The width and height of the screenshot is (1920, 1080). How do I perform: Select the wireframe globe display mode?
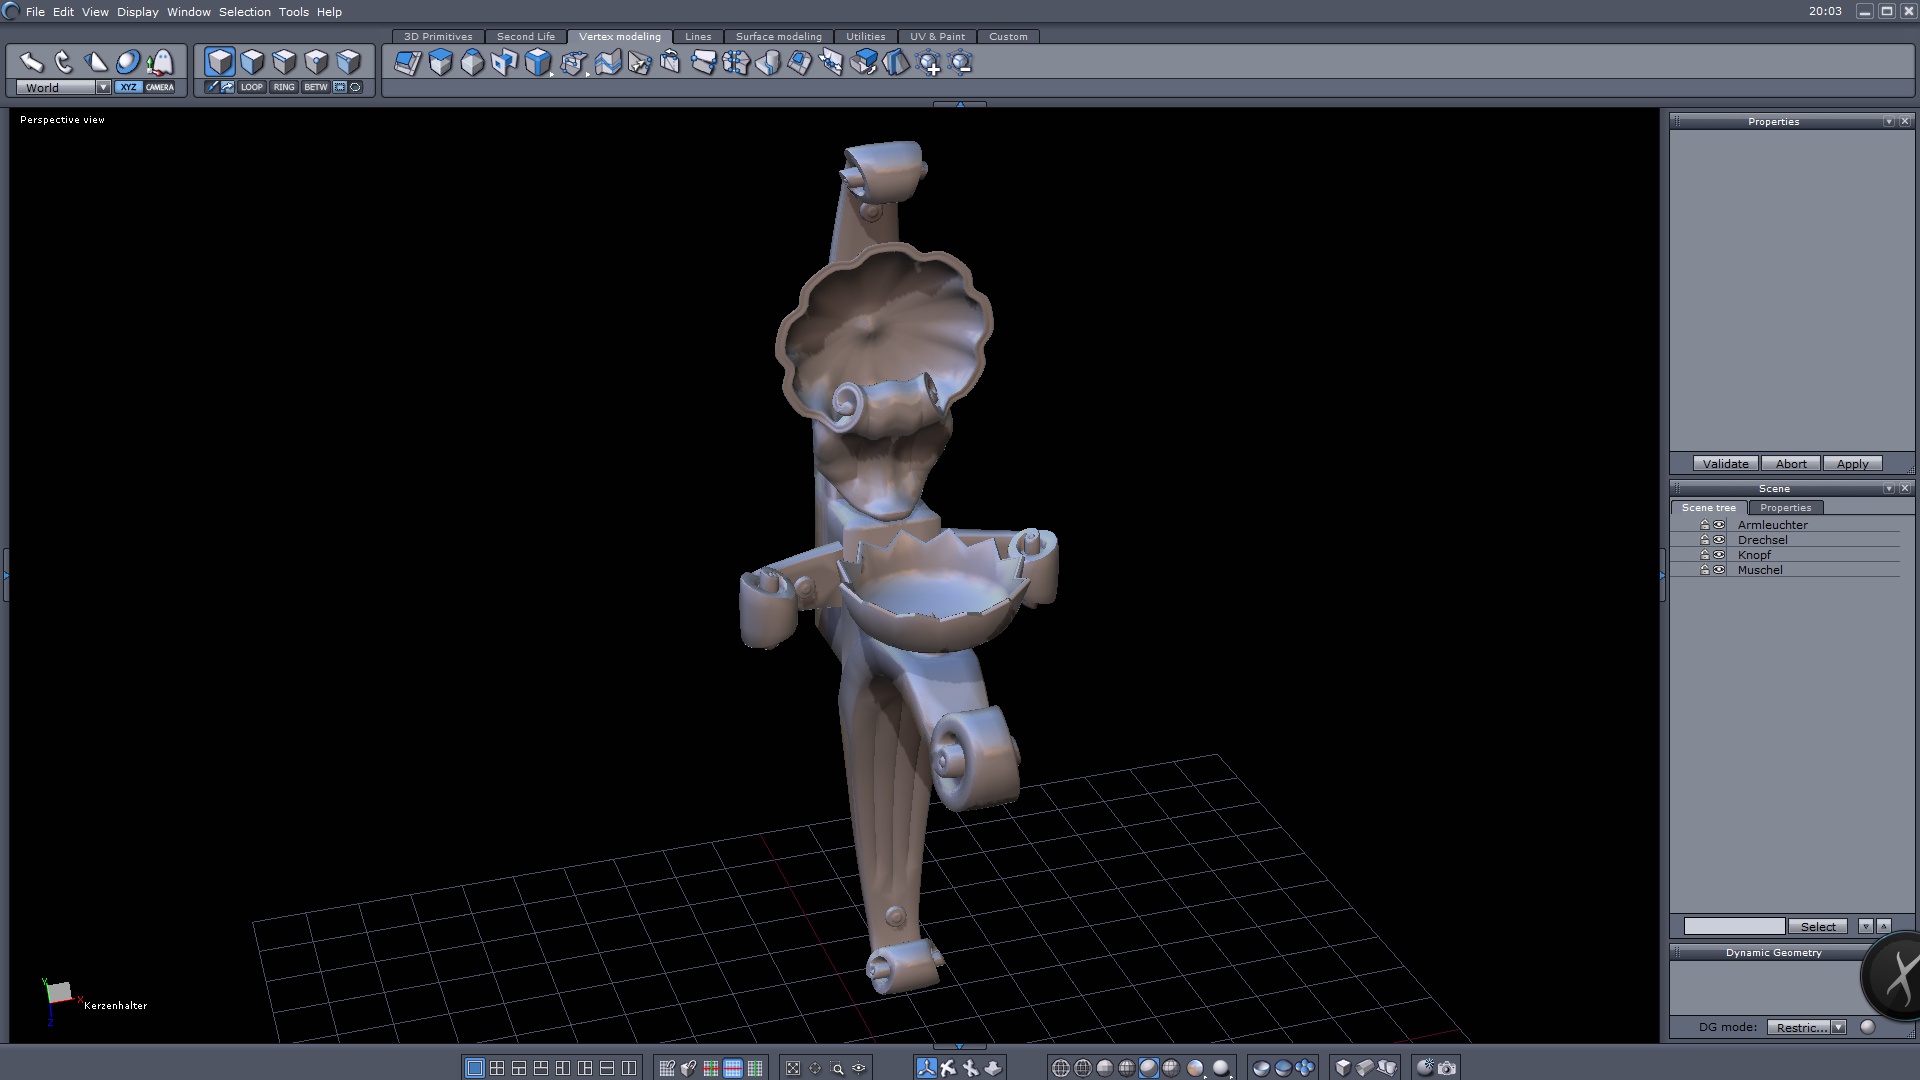[x=1061, y=1068]
